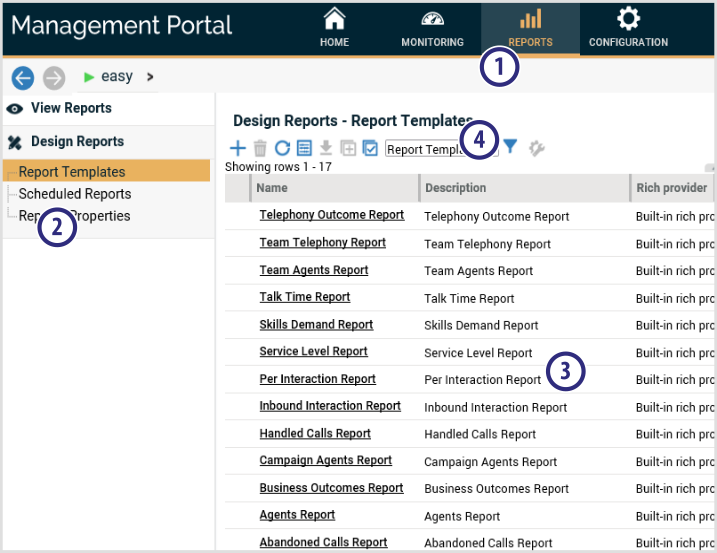This screenshot has height=553, width=717.
Task: Open the Agents Report link
Action: (297, 515)
